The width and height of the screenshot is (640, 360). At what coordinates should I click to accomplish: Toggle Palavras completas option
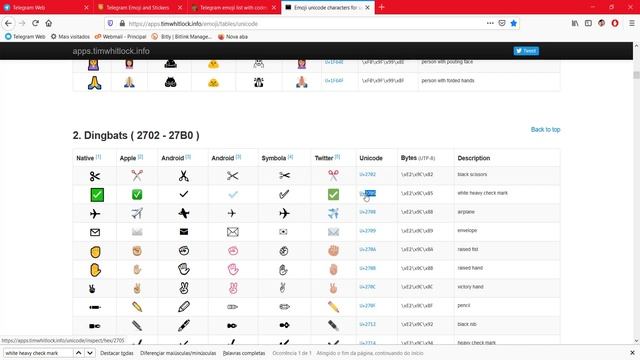click(x=244, y=353)
